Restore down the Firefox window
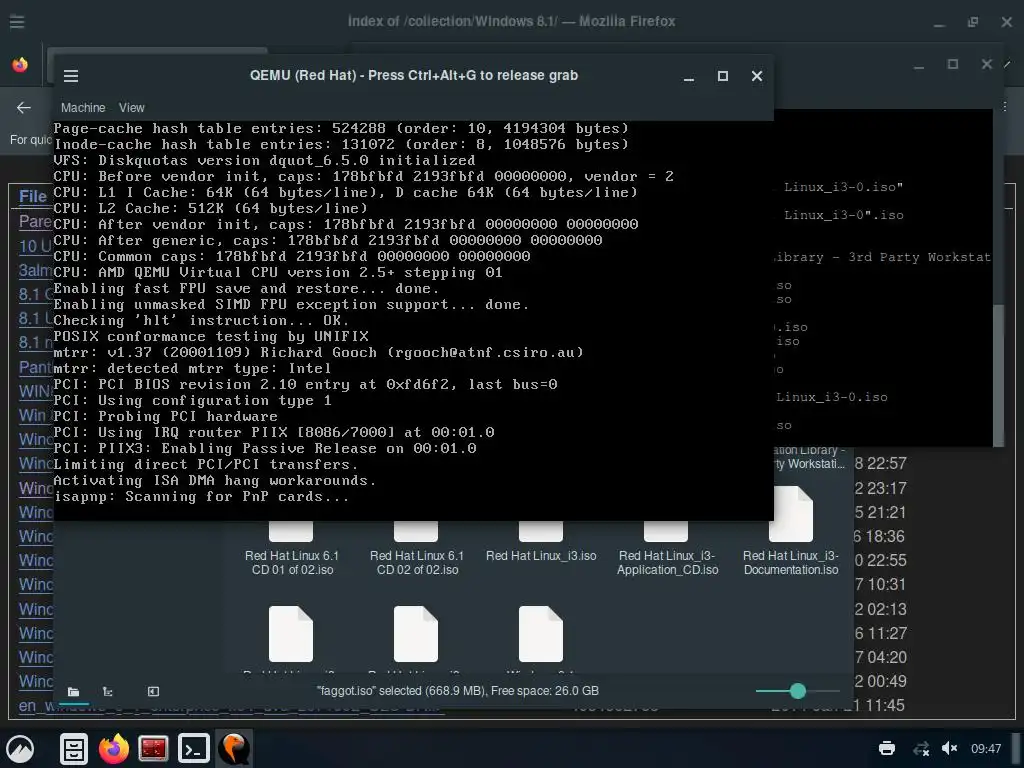The image size is (1024, 768). (973, 22)
